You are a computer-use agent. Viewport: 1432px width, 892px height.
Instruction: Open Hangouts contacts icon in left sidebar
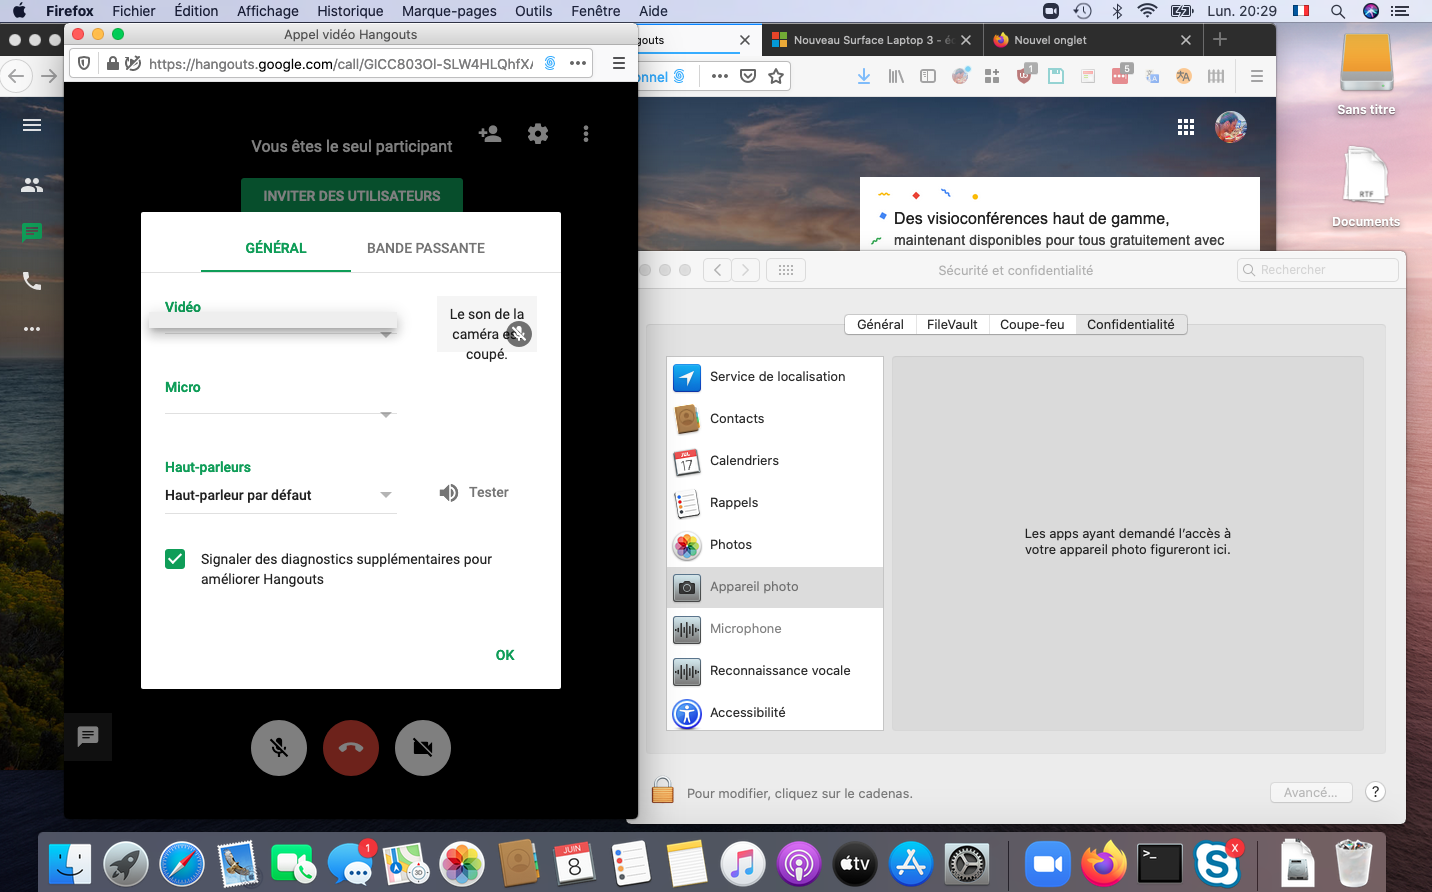(32, 185)
